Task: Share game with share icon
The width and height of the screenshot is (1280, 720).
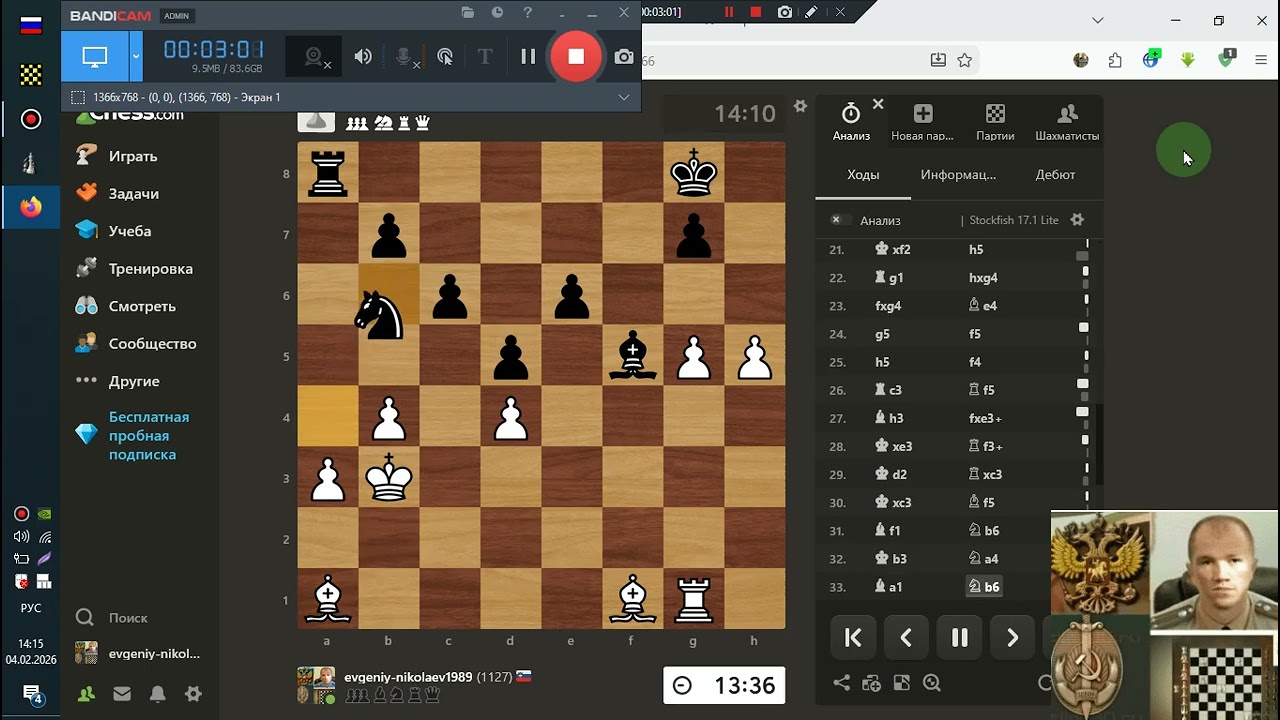Action: tap(842, 683)
